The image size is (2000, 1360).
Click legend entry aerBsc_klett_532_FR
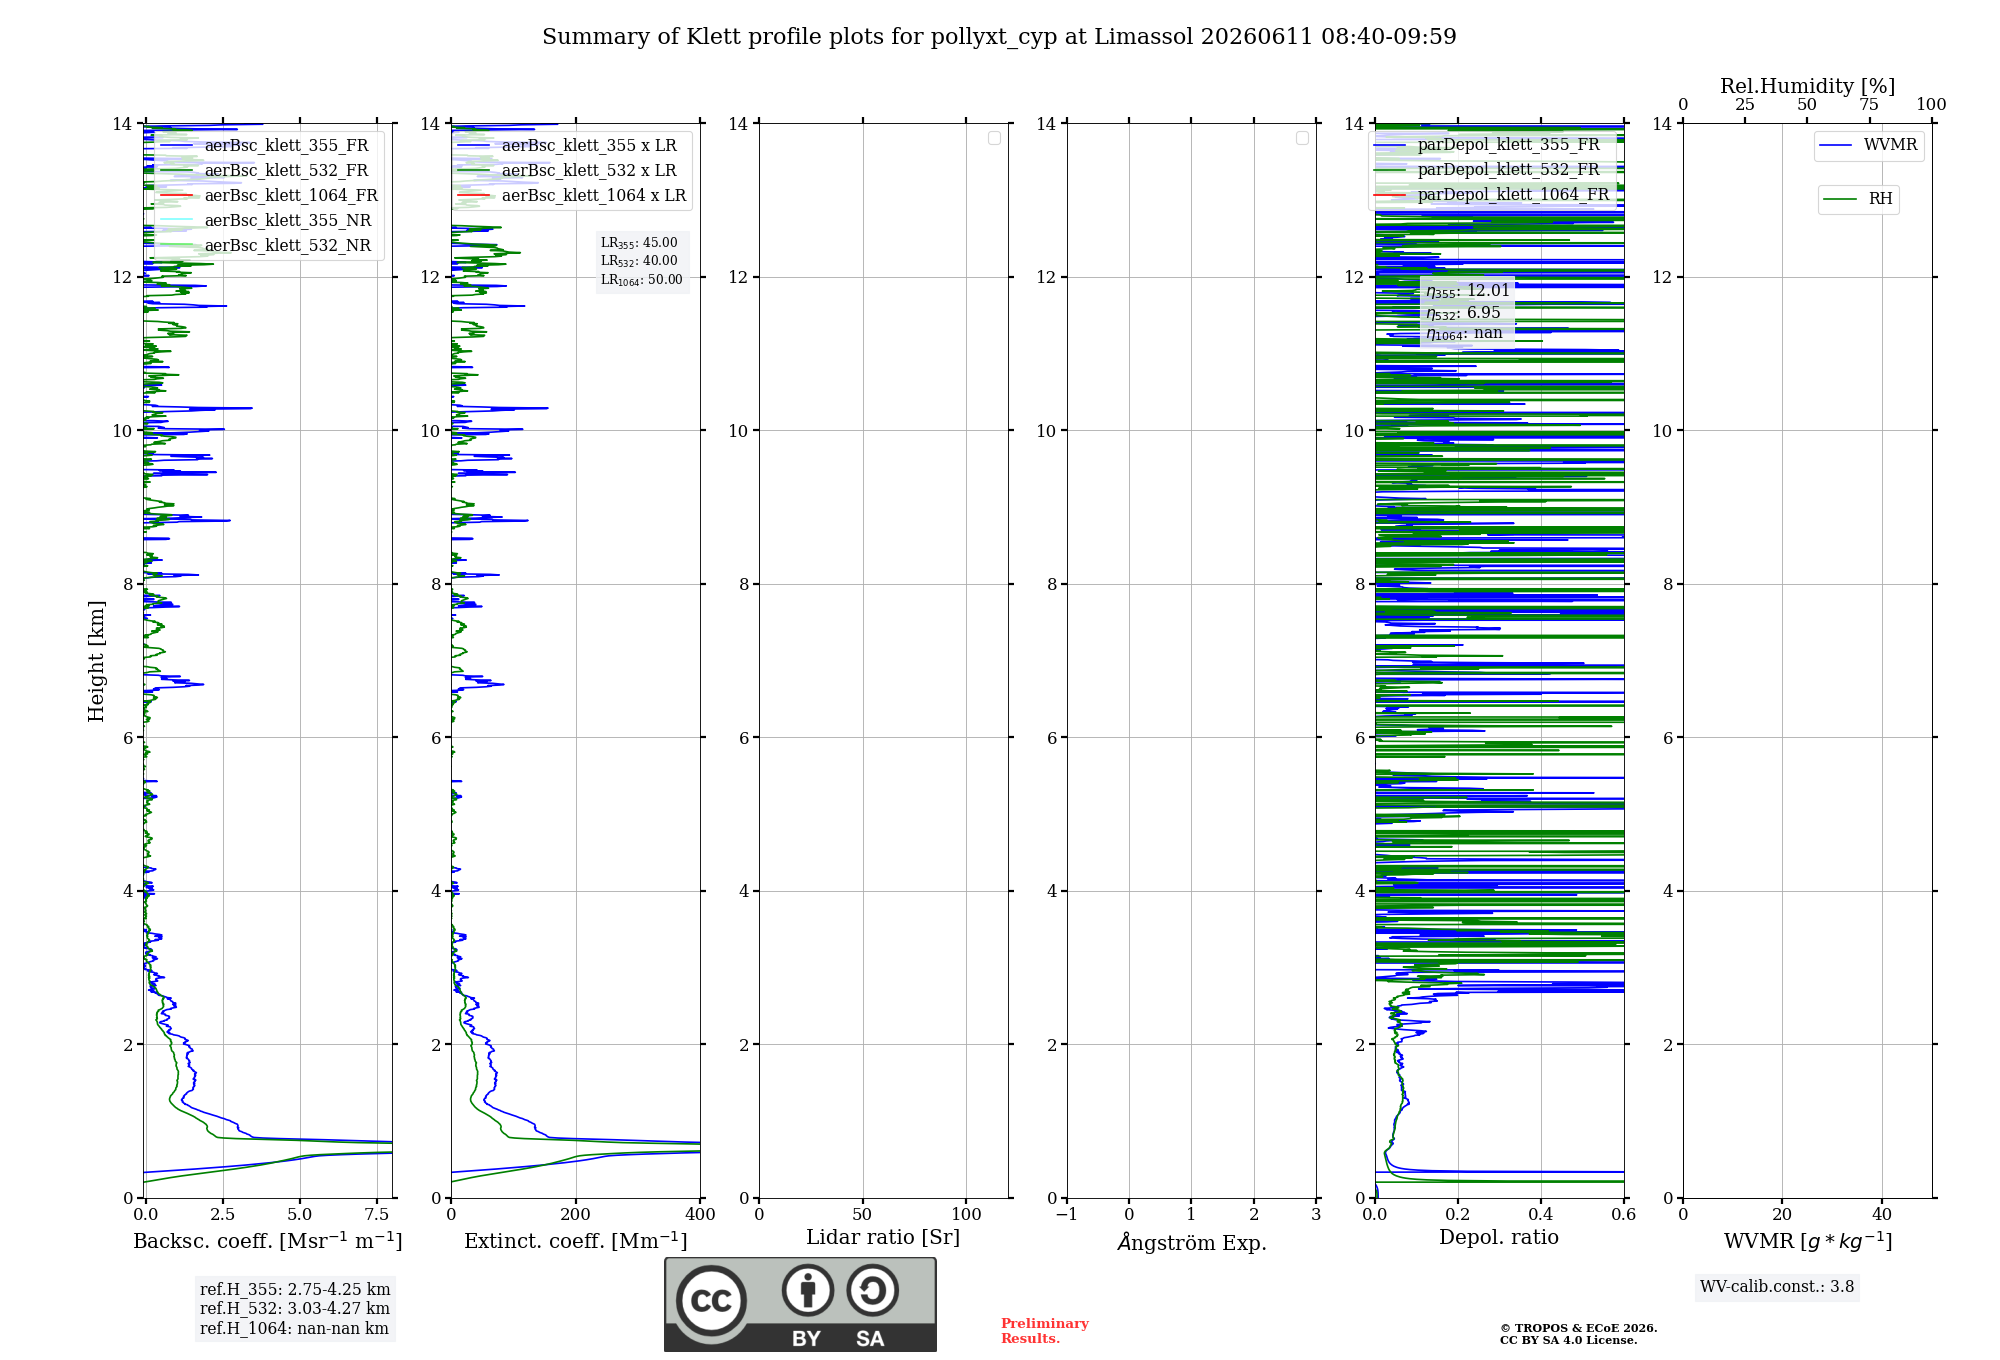286,171
